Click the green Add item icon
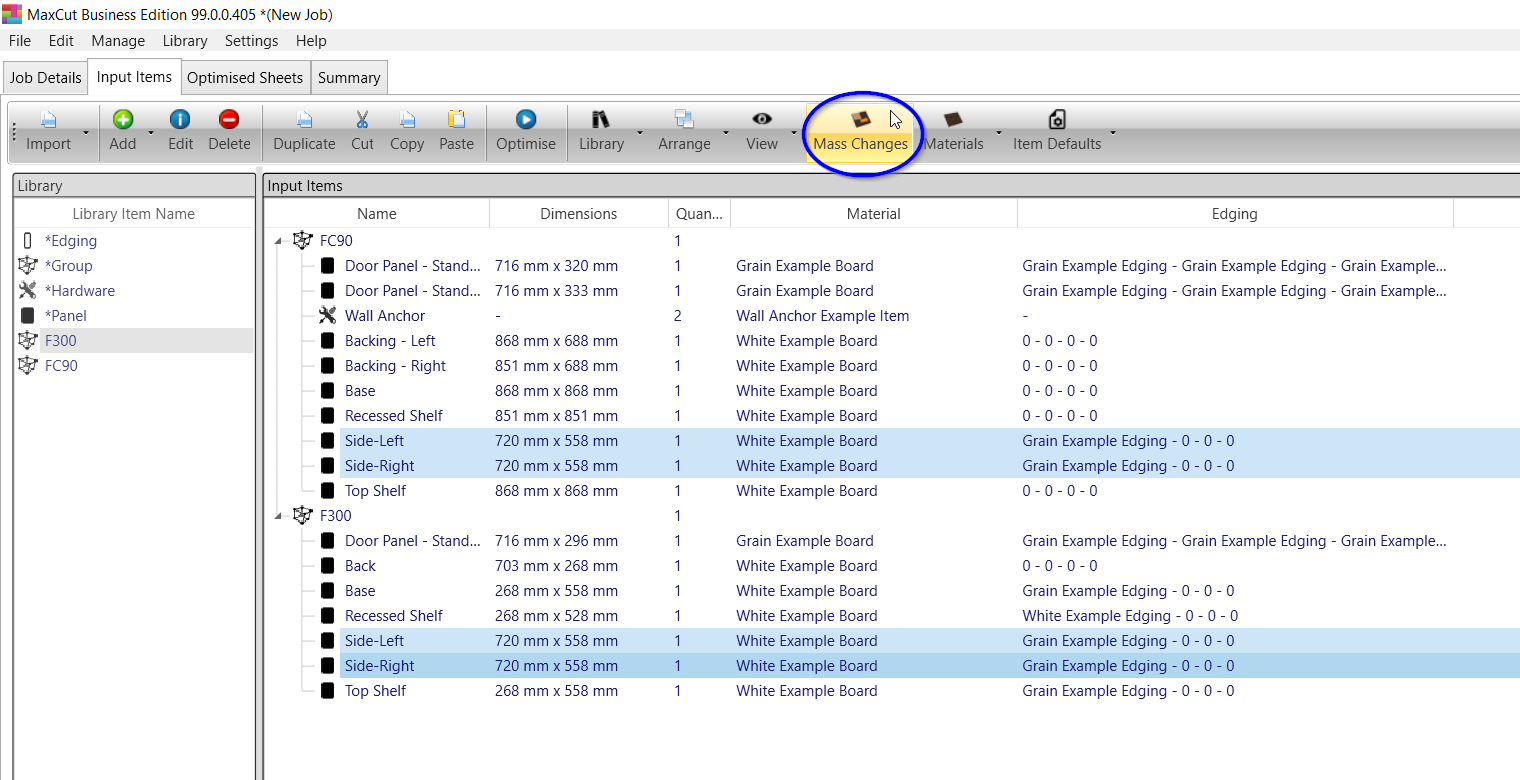 (x=123, y=120)
